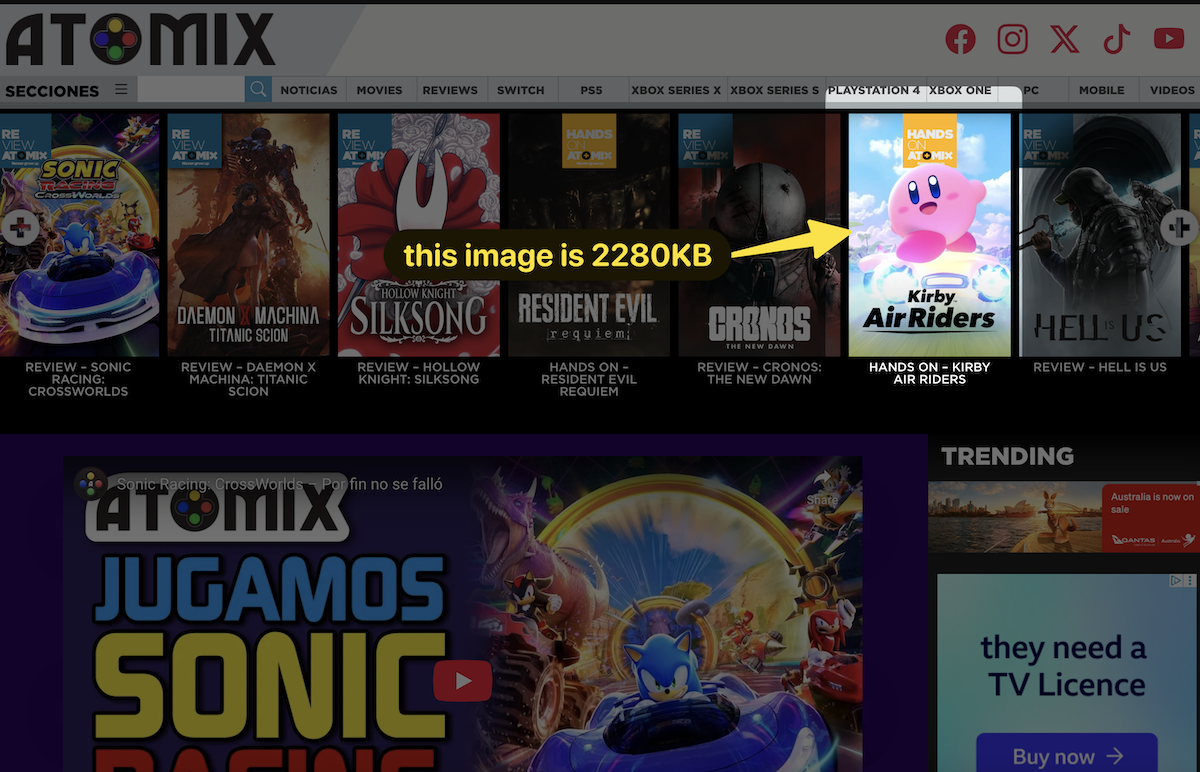Click 'Hands On – Resident Evil Requiem' caption
Image resolution: width=1200 pixels, height=772 pixels.
point(589,379)
